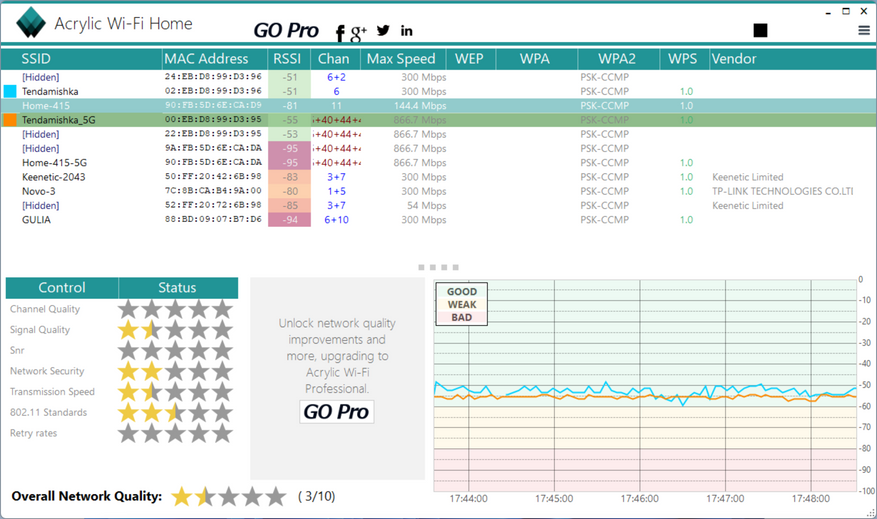The image size is (877, 519).
Task: Maximize the Acrylic Wi-Fi window
Action: 846,11
